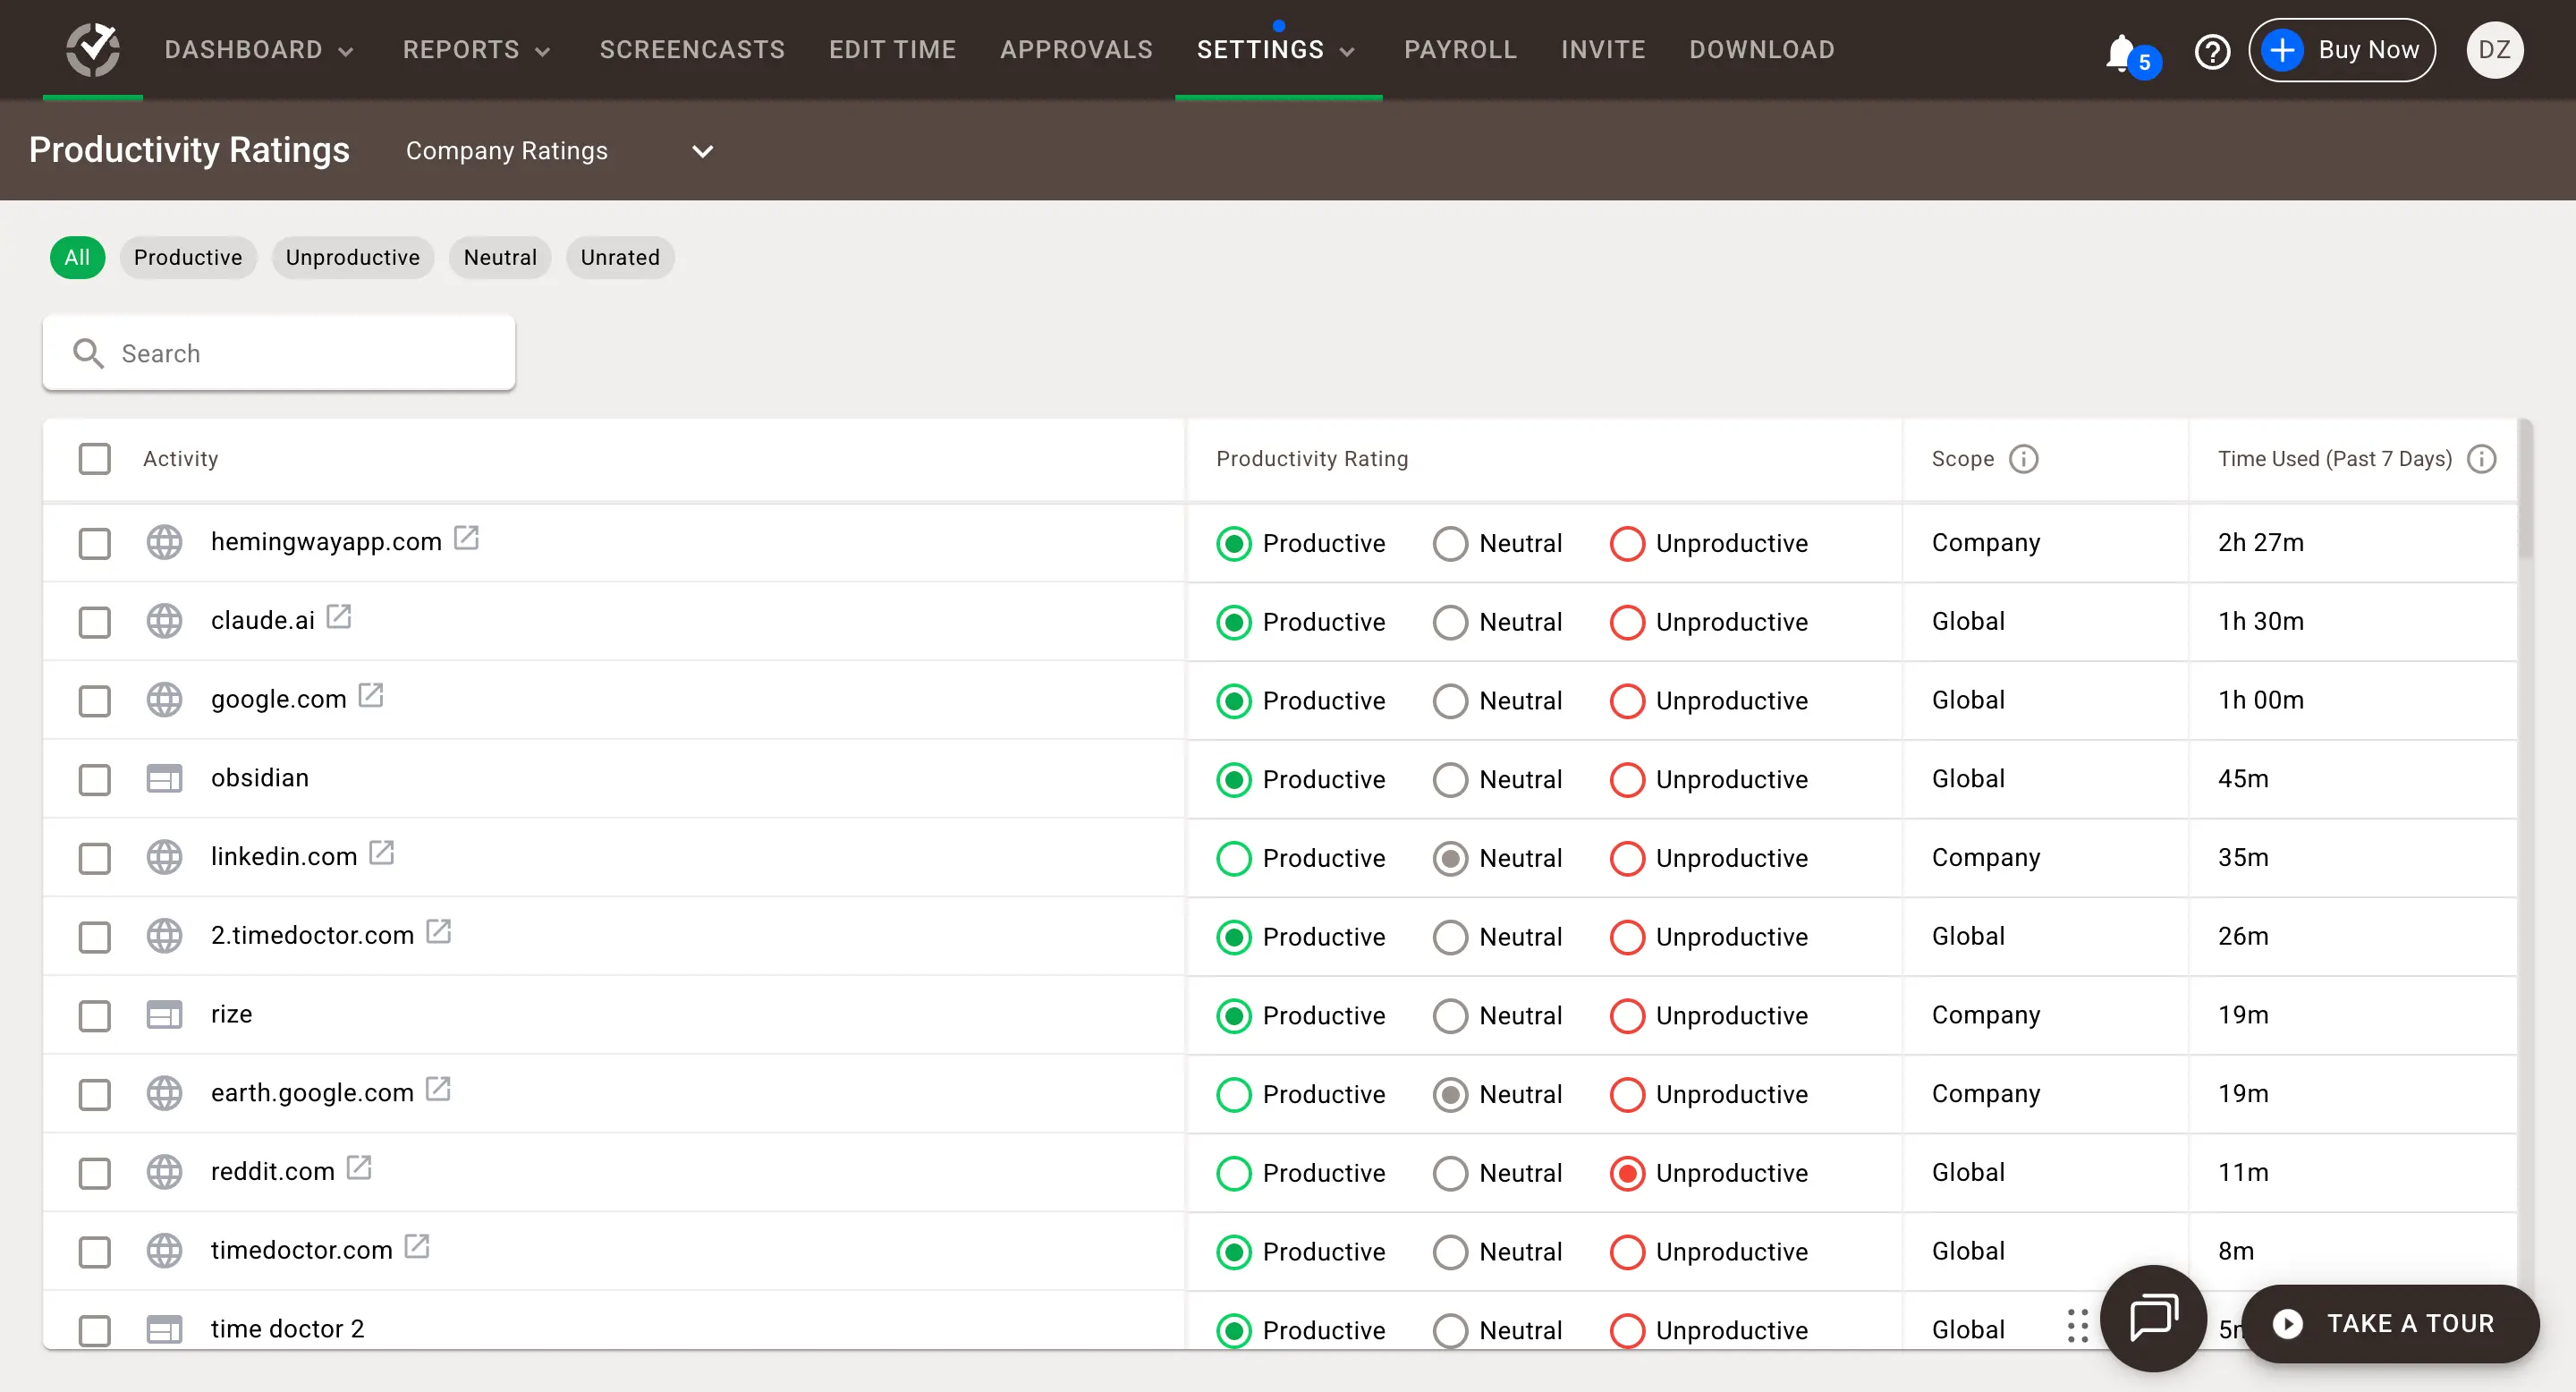Open the notifications bell
The image size is (2576, 1392).
pos(2120,51)
